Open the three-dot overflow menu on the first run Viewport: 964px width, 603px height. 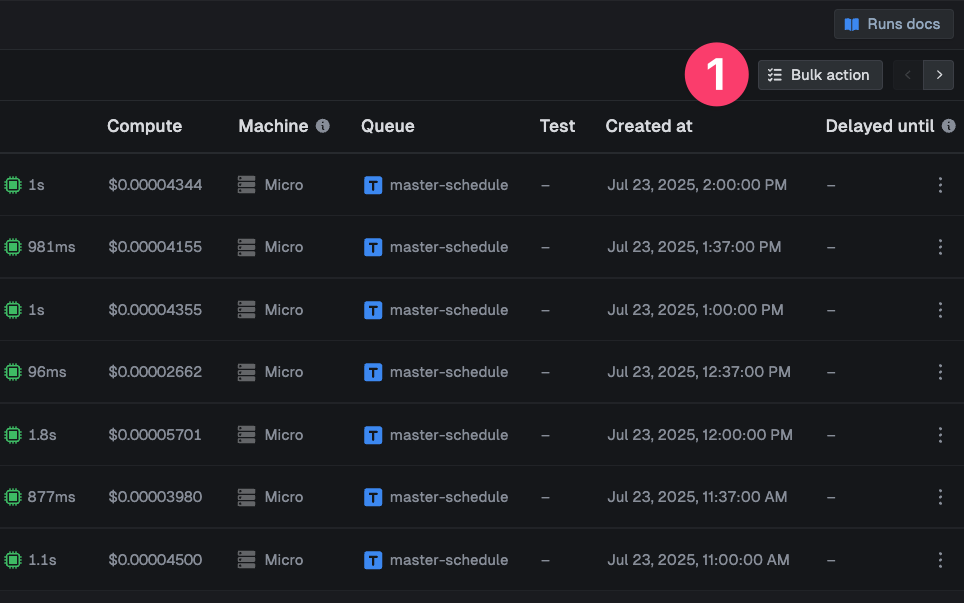[x=940, y=185]
